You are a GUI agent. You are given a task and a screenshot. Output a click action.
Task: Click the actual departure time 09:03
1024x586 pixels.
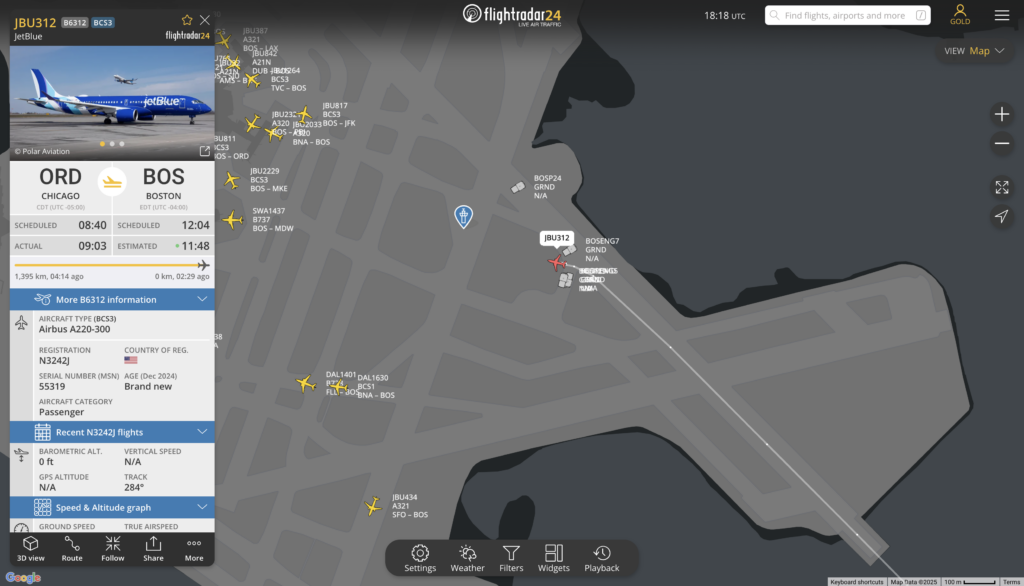92,246
